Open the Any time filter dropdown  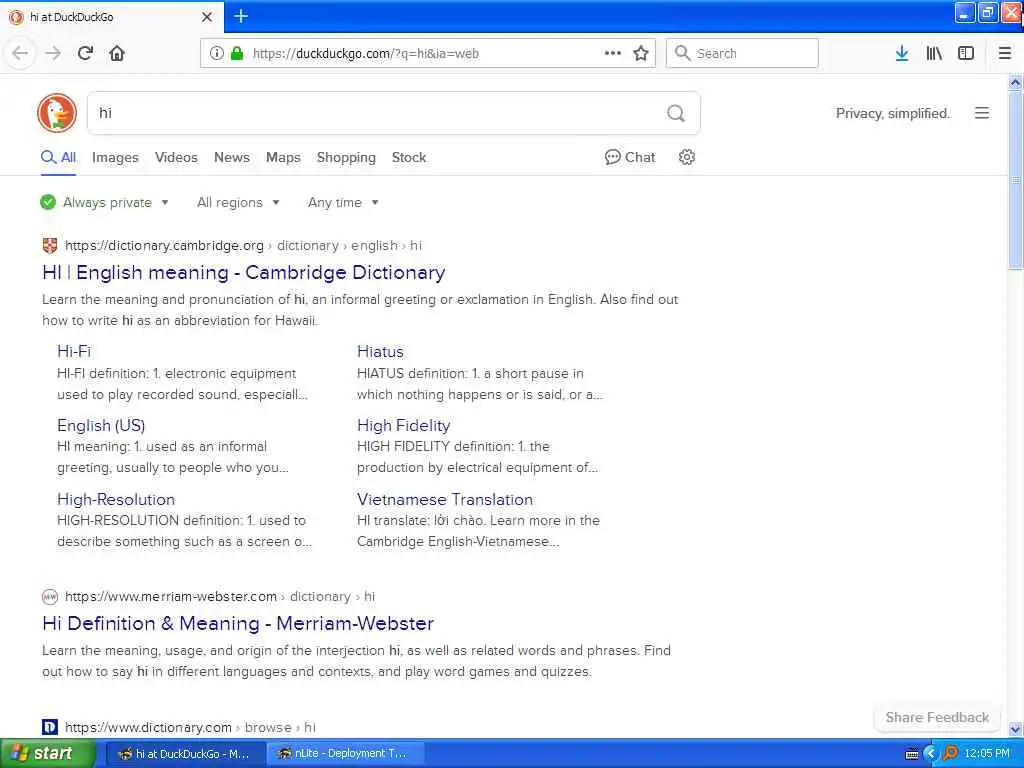click(343, 202)
